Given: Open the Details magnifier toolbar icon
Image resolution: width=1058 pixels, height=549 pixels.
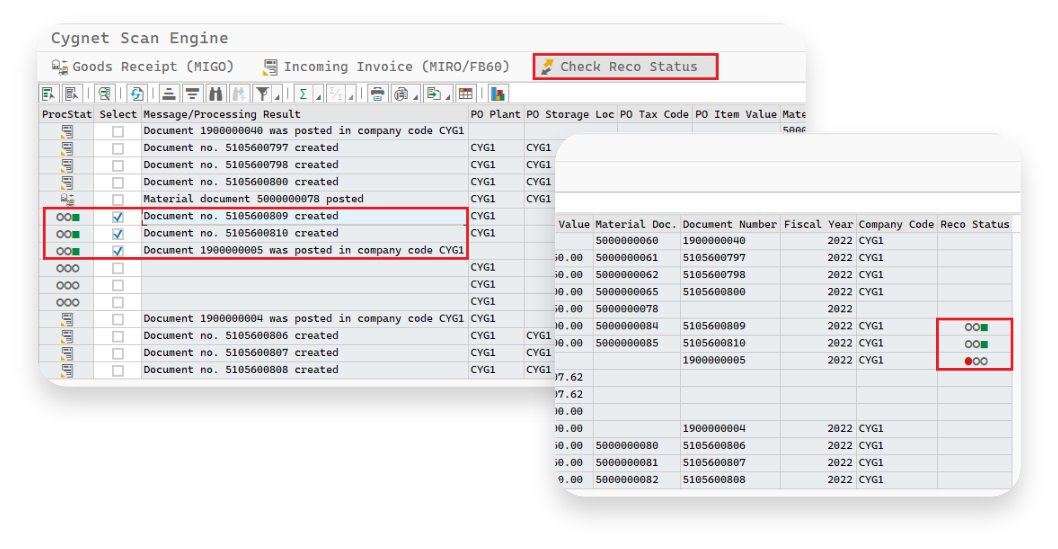Looking at the screenshot, I should coord(104,94).
